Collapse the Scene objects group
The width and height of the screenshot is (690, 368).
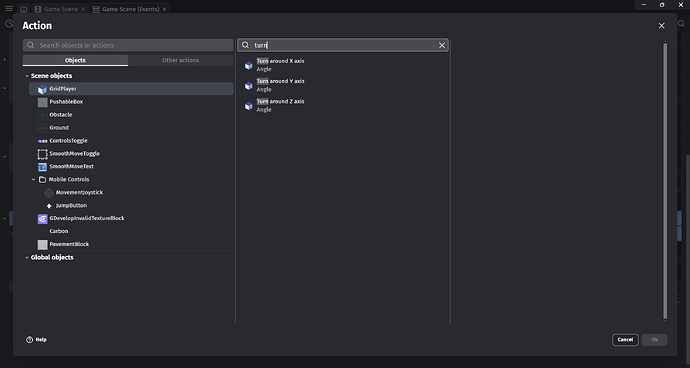pos(27,76)
